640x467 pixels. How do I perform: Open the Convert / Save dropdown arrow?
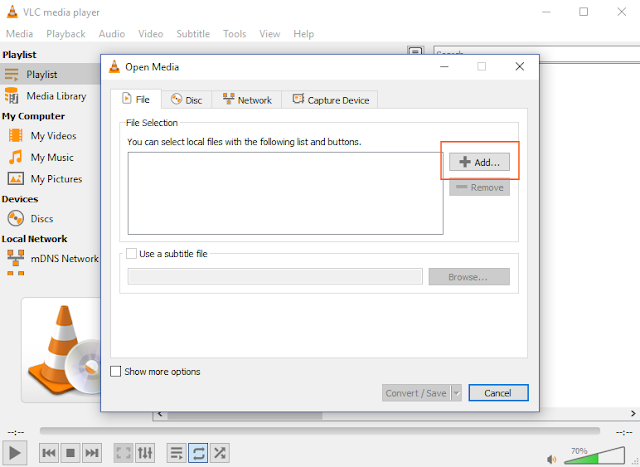coord(456,393)
